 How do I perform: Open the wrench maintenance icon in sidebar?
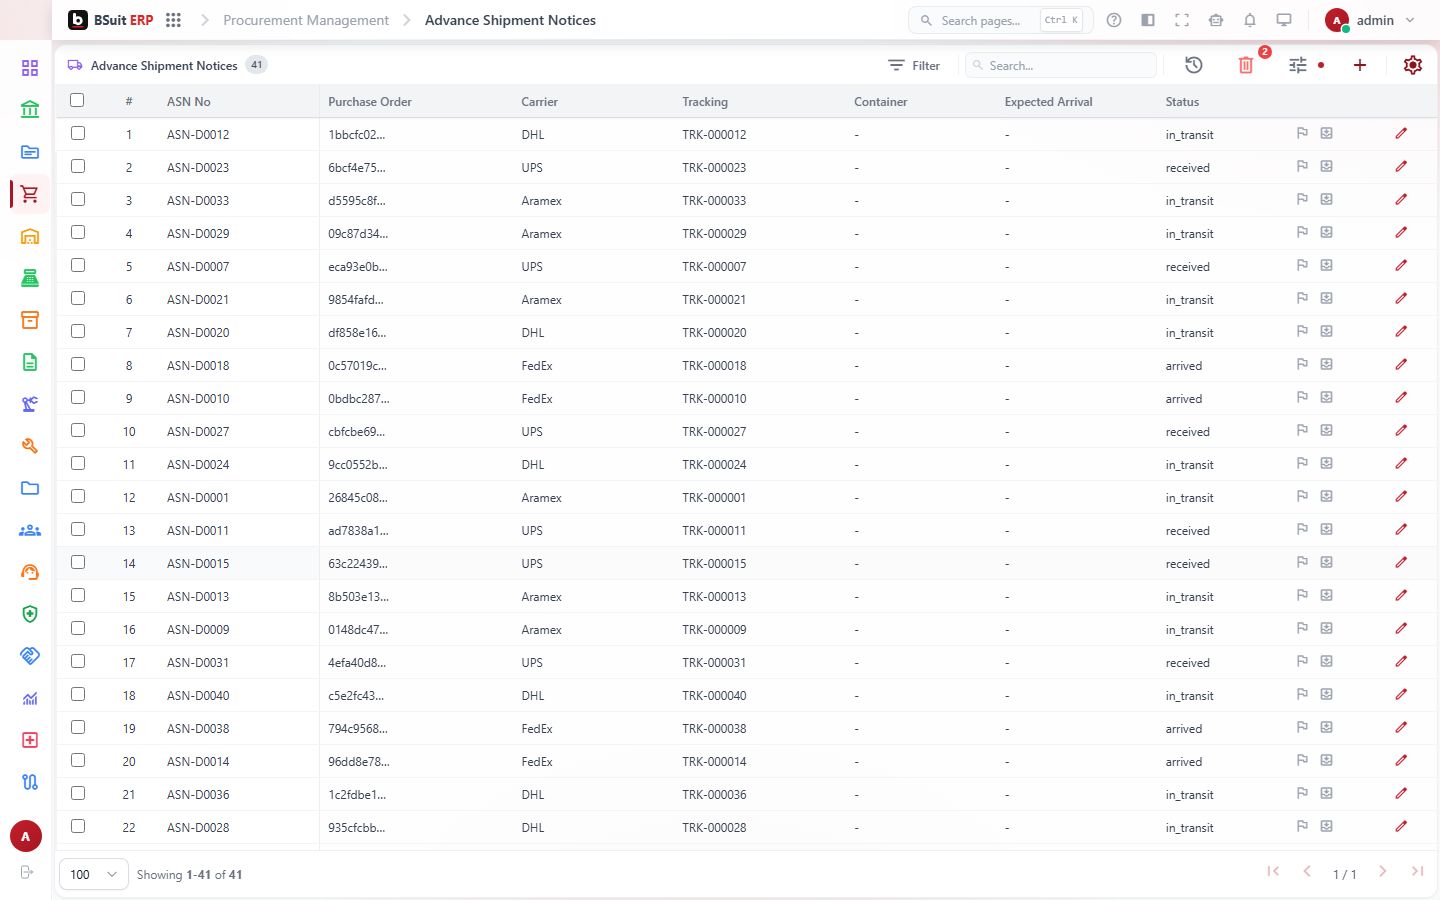tap(30, 446)
